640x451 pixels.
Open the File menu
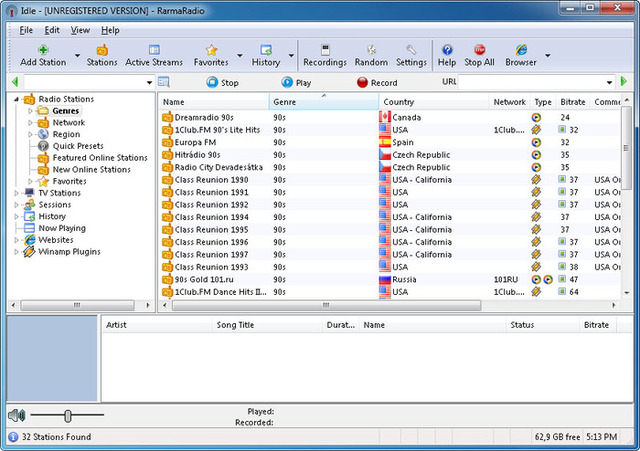coord(26,30)
